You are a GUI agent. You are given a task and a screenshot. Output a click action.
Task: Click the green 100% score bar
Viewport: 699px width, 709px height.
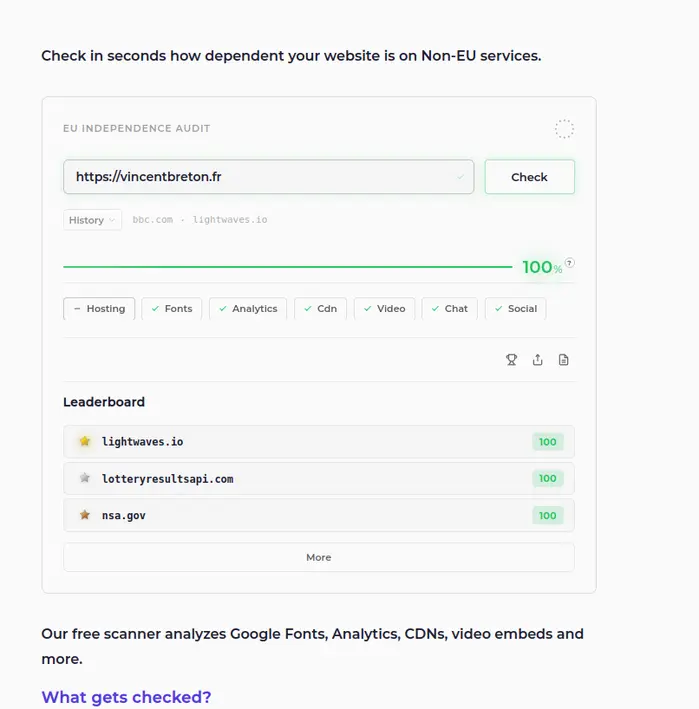pyautogui.click(x=288, y=267)
